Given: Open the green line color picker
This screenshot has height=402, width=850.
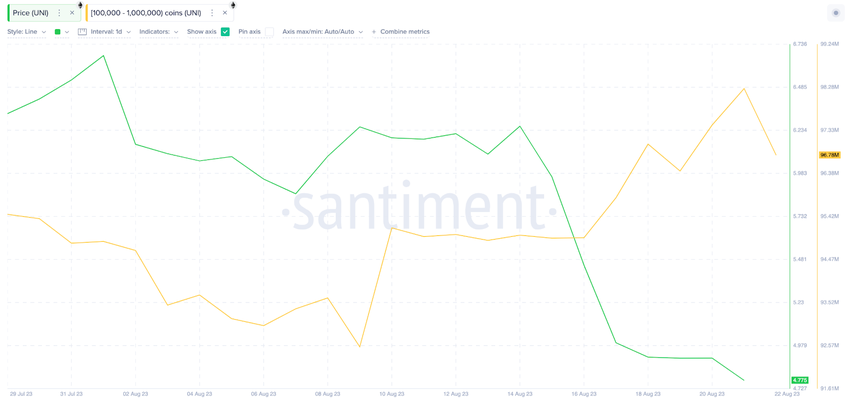Looking at the screenshot, I should click(62, 32).
